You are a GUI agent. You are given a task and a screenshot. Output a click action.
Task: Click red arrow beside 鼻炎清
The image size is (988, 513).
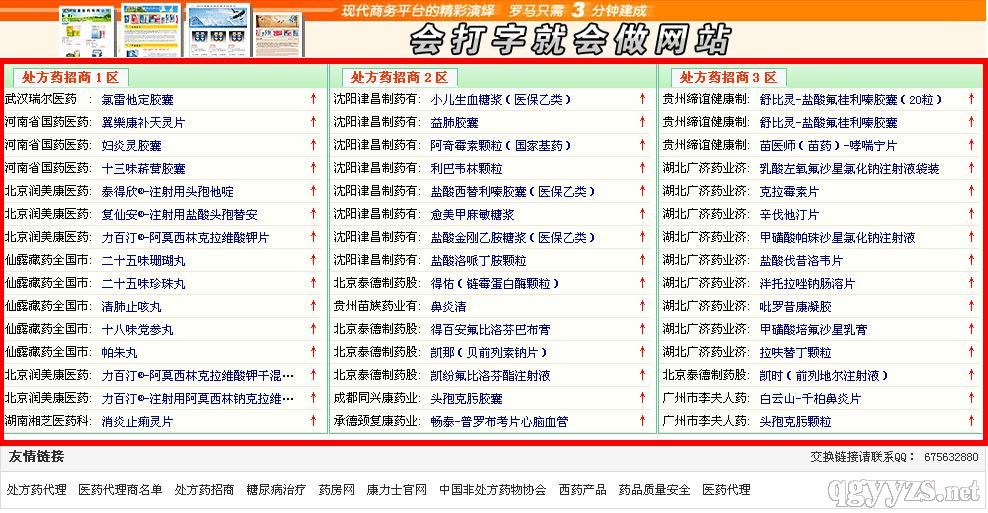(642, 306)
